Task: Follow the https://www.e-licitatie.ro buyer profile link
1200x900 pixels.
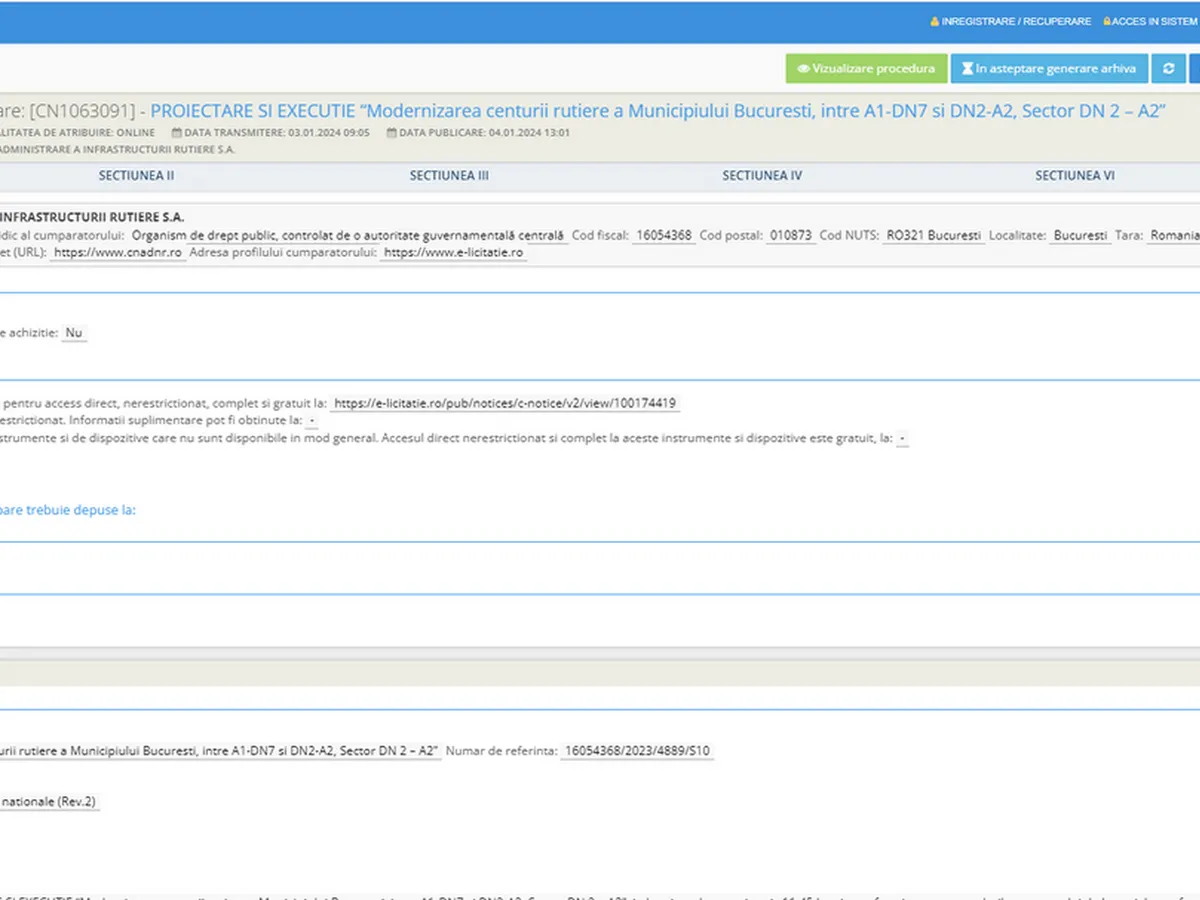Action: 453,253
